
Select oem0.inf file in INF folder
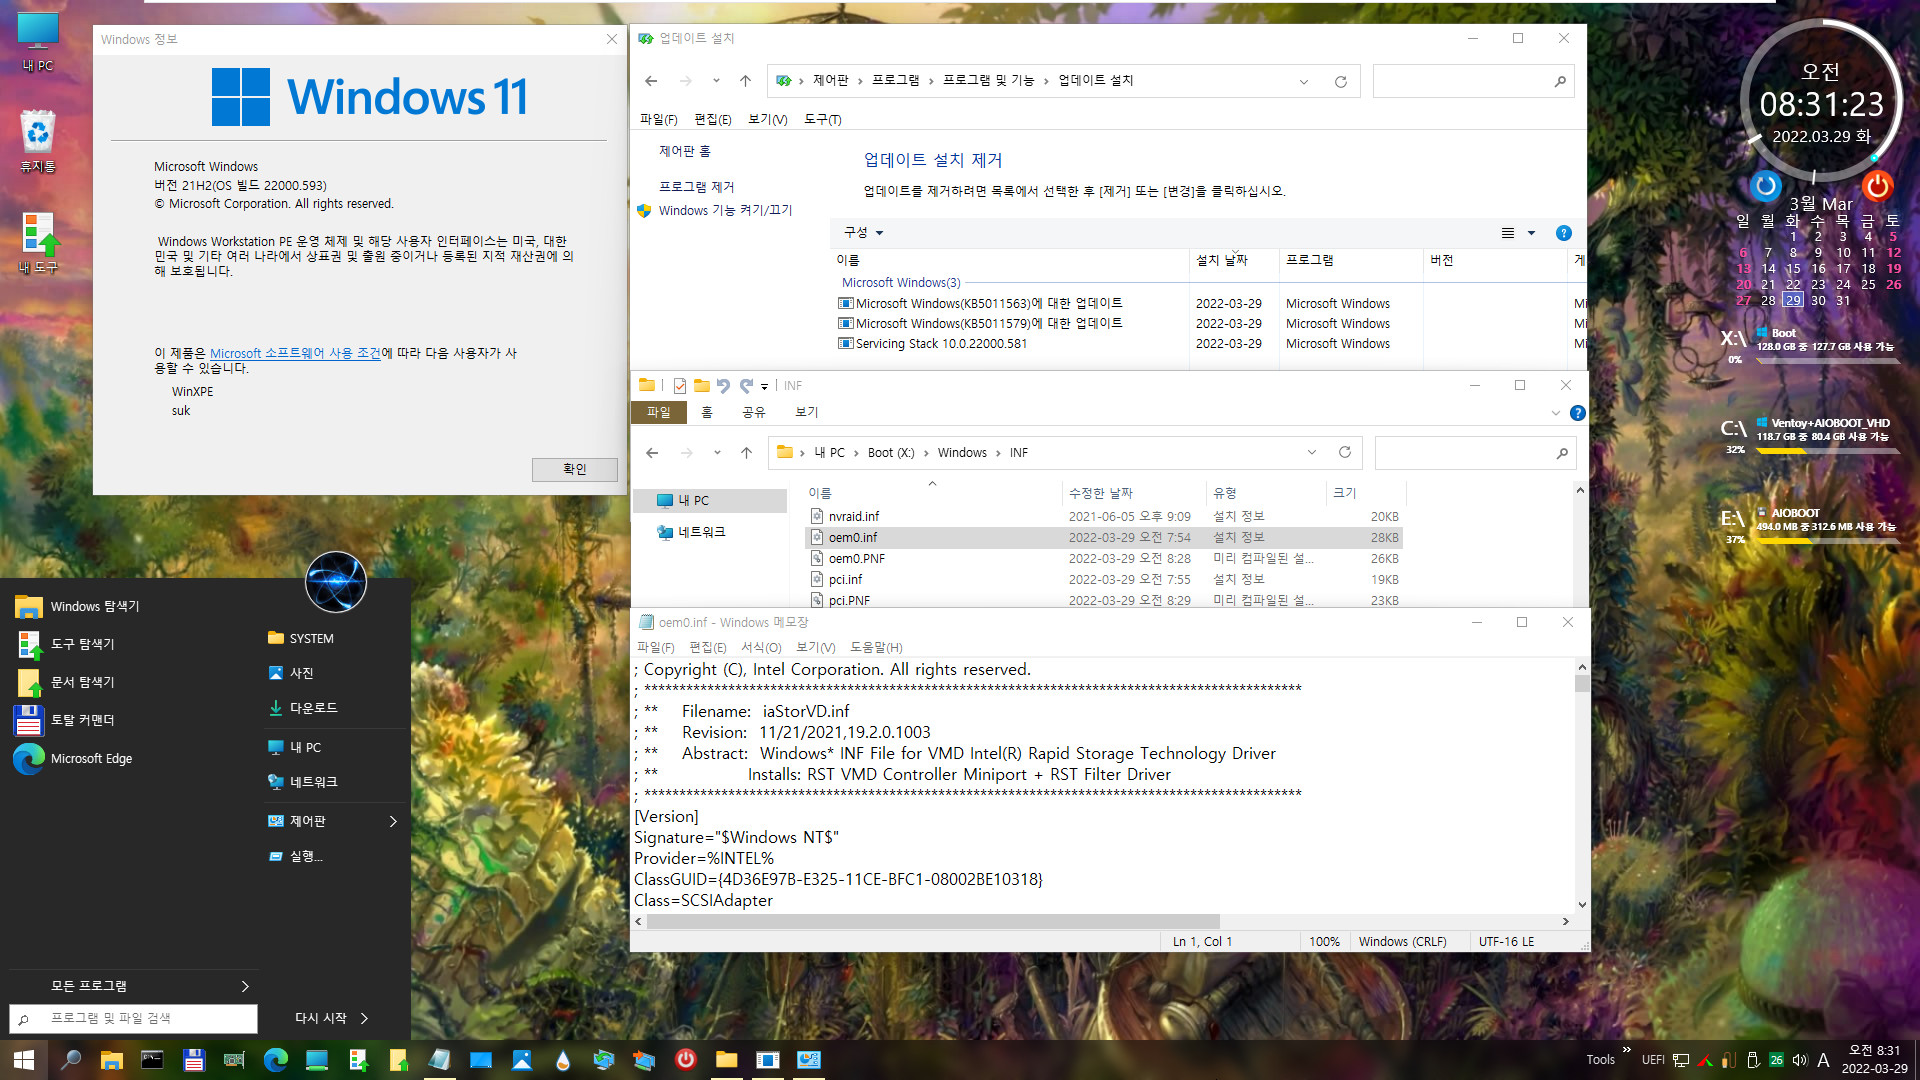point(1104,537)
